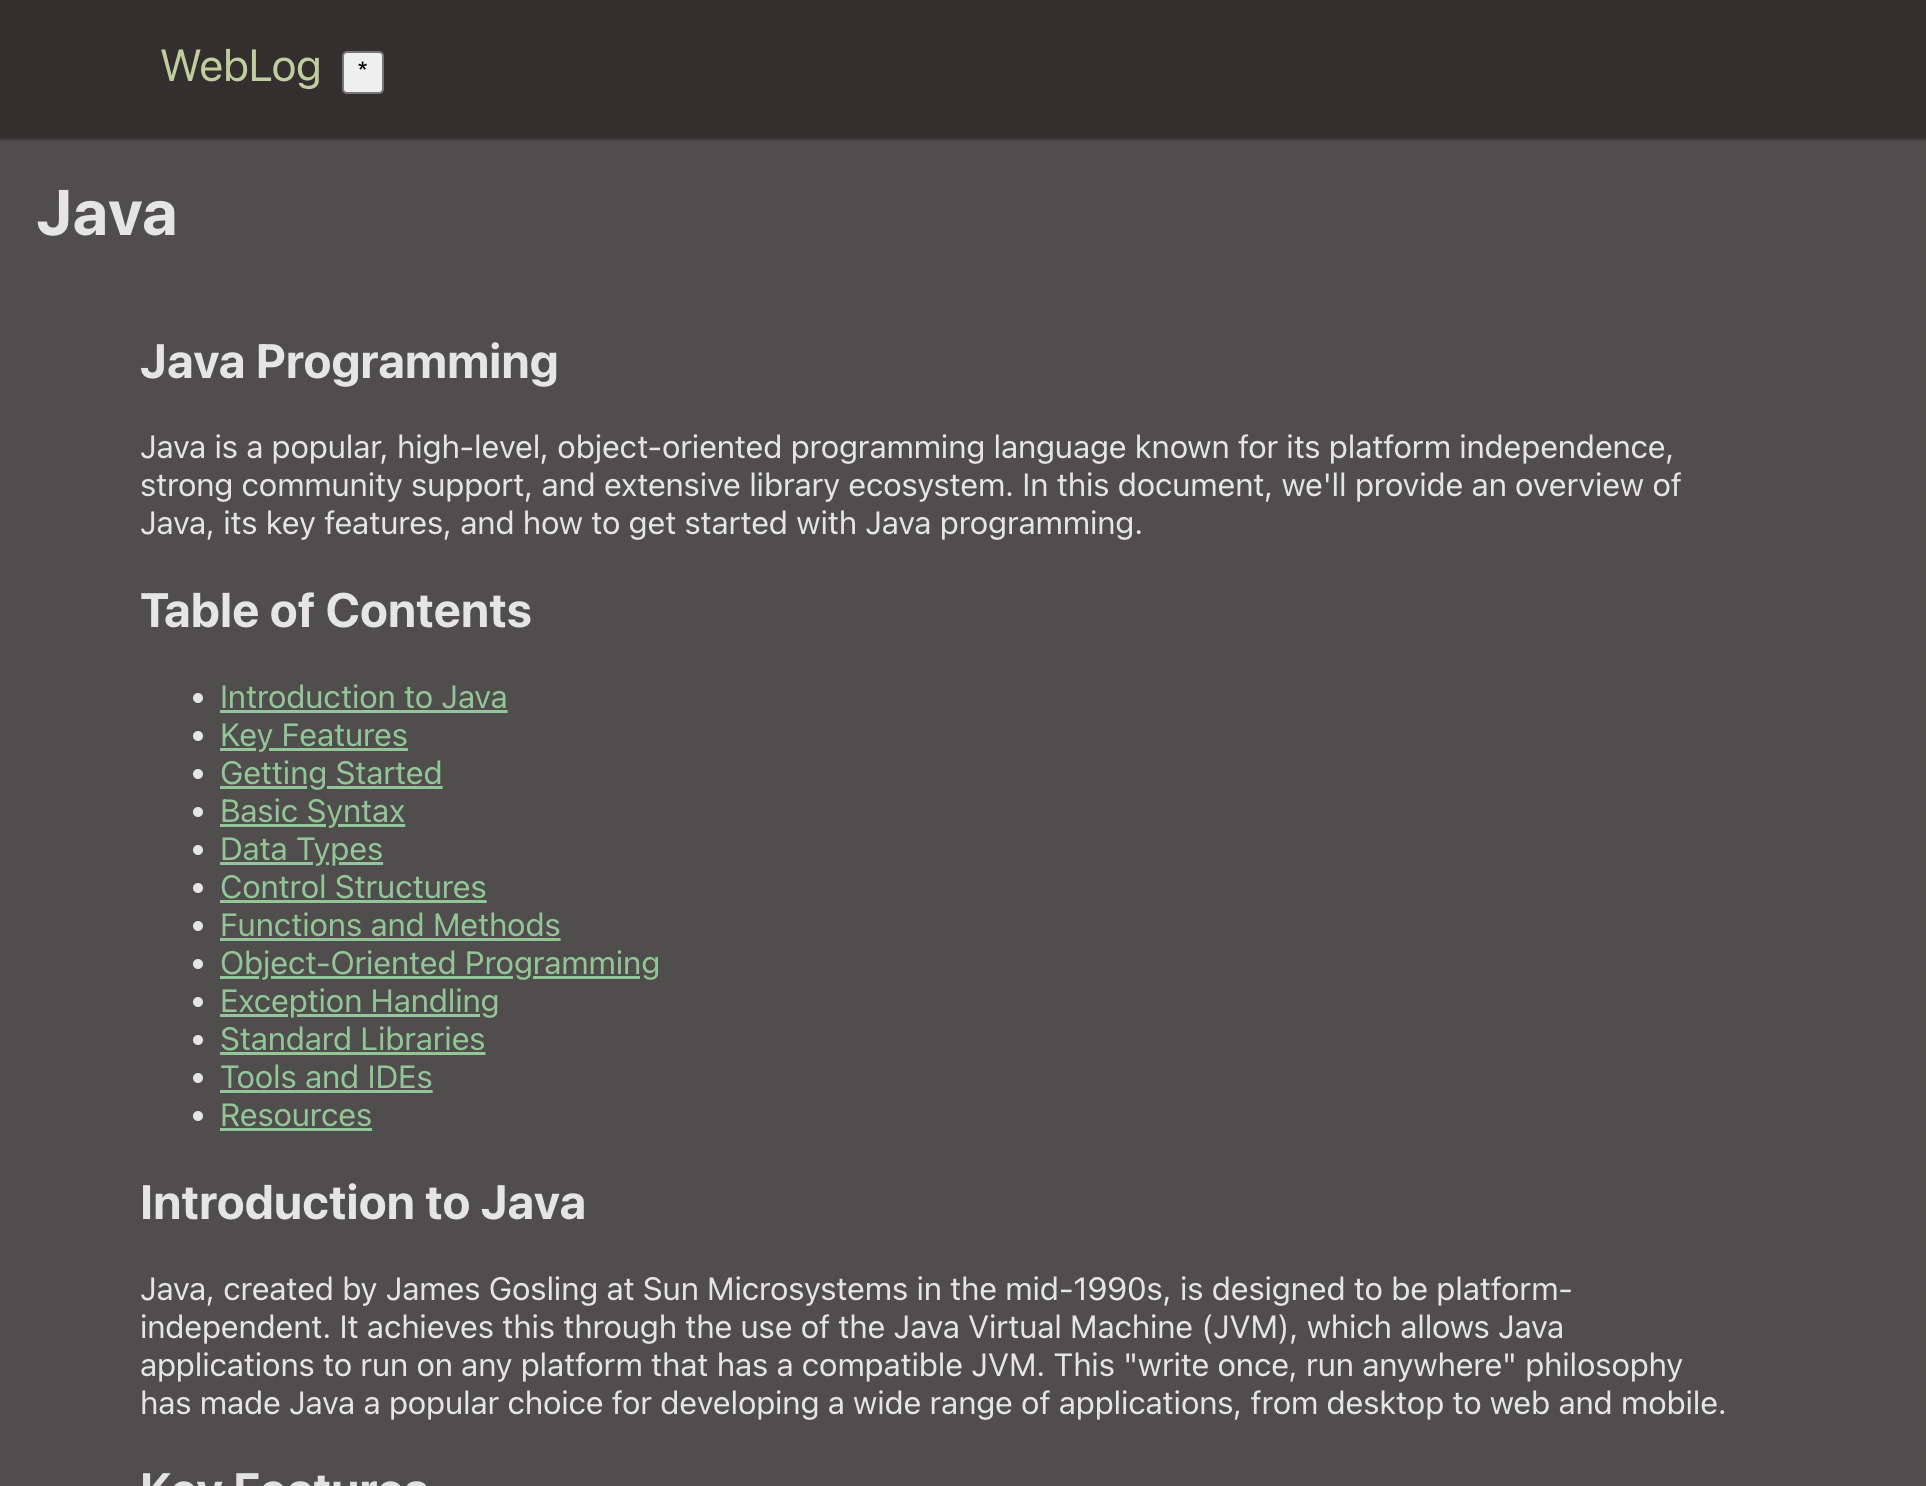The image size is (1926, 1486).
Task: Jump to Introduction to Java section
Action: point(363,697)
